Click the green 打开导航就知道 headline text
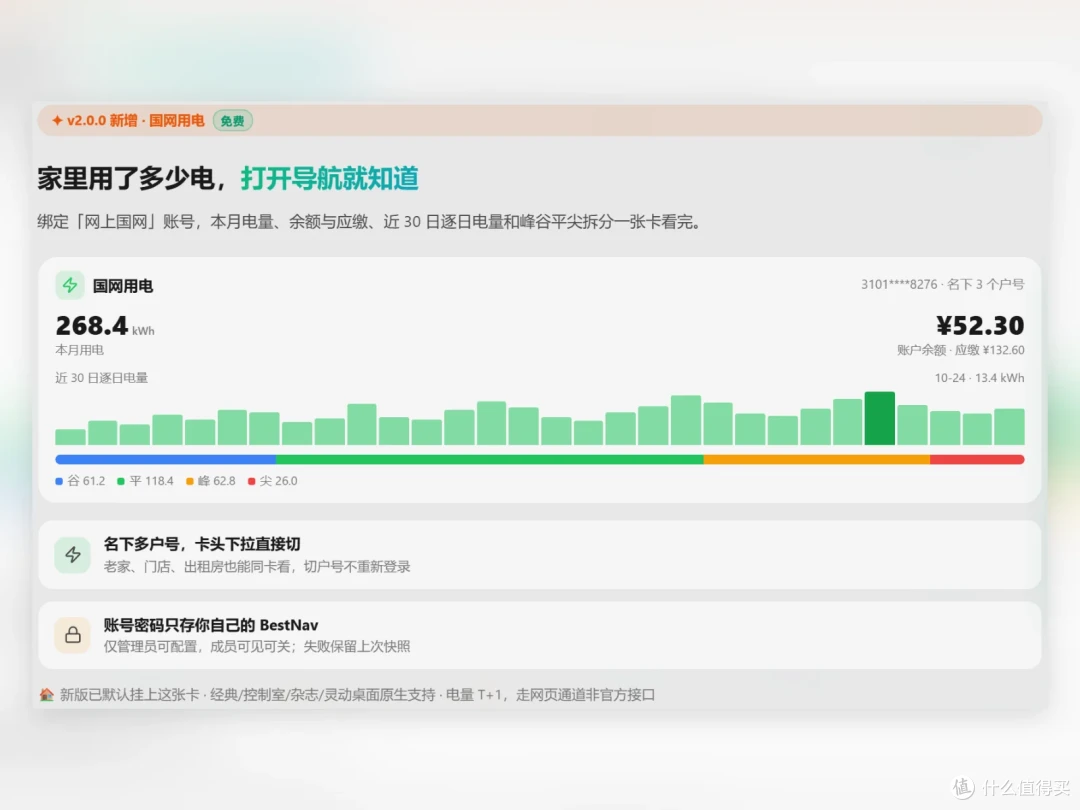Screen dimensions: 1080x810 (329, 178)
